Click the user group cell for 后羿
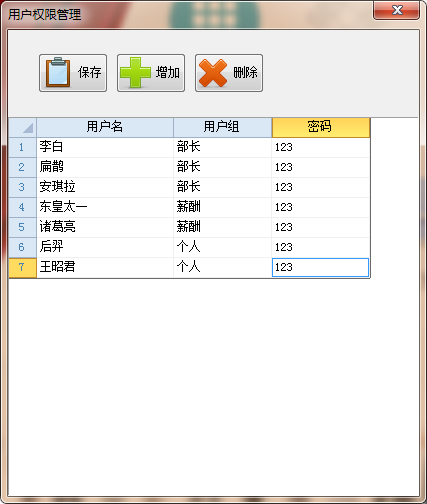 pyautogui.click(x=222, y=247)
